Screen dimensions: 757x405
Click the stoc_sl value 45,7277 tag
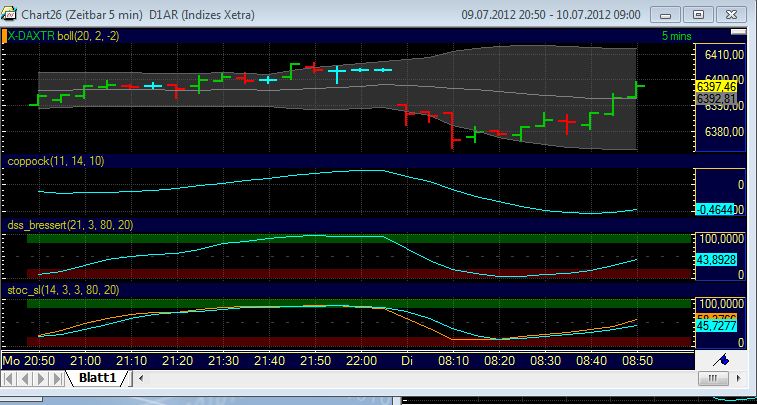click(716, 326)
